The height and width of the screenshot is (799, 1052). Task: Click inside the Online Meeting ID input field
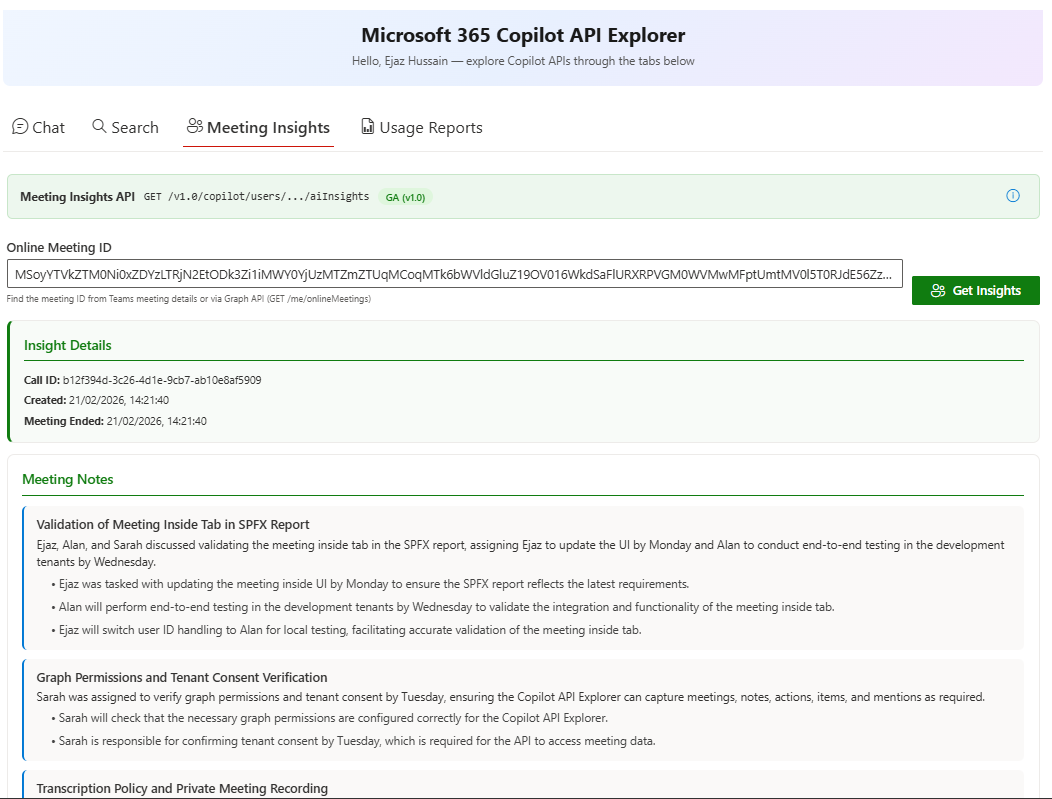(456, 272)
